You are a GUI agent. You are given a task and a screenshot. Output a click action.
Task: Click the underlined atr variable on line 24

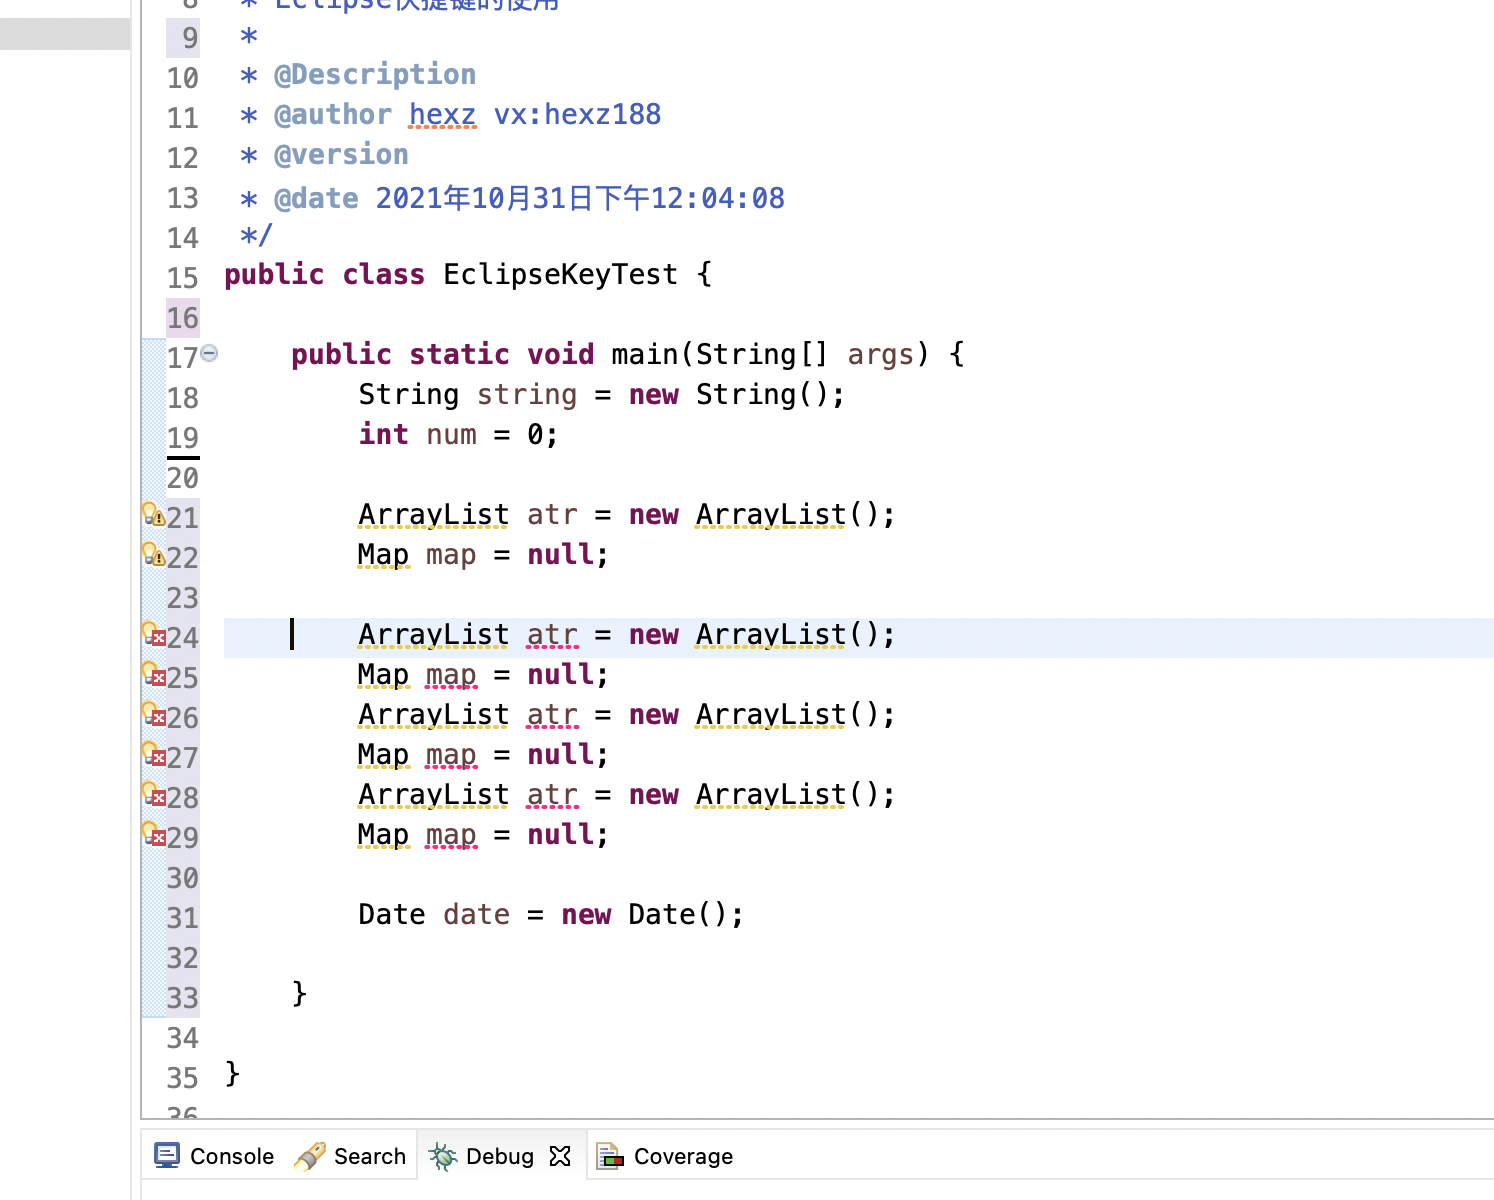[x=552, y=635]
